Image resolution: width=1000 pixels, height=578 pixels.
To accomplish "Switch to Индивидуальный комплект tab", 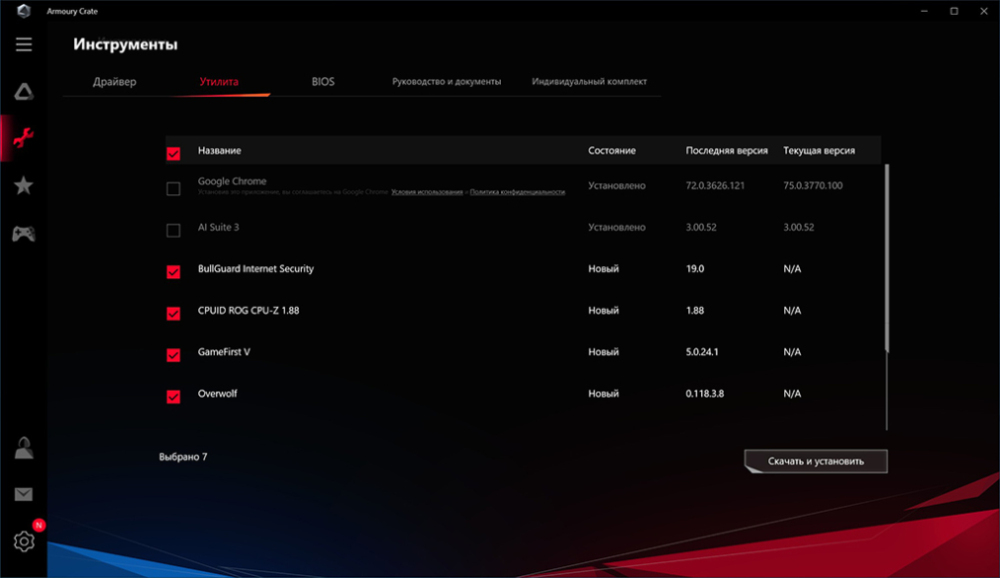I will coord(589,82).
